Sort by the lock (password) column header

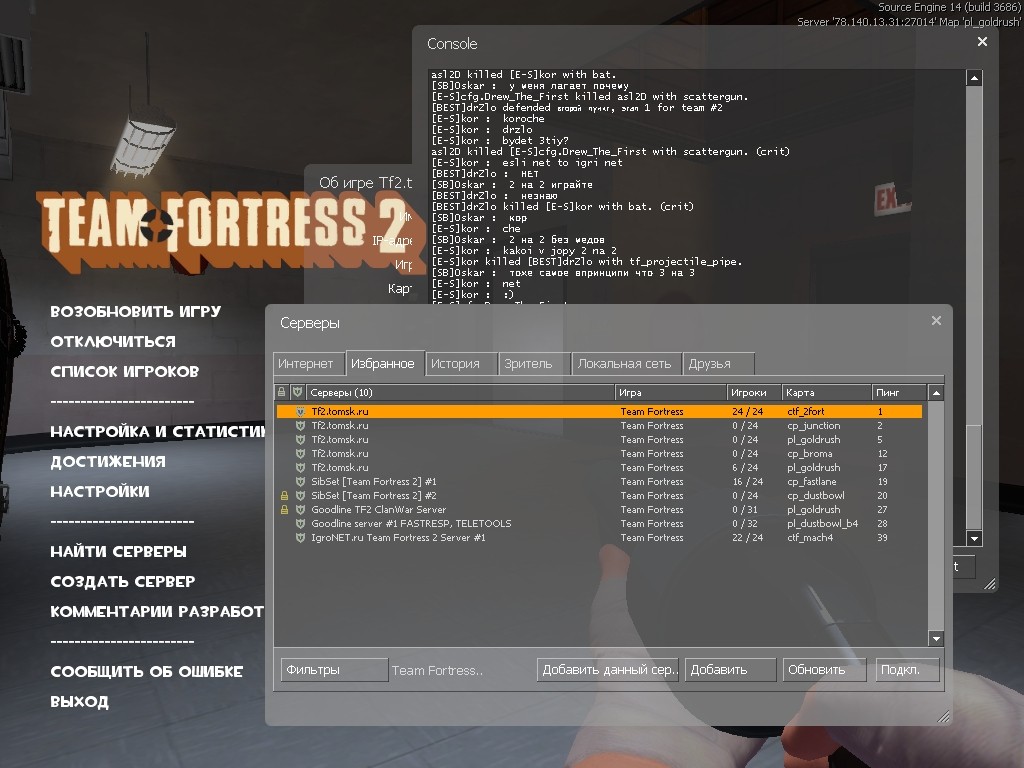[281, 392]
